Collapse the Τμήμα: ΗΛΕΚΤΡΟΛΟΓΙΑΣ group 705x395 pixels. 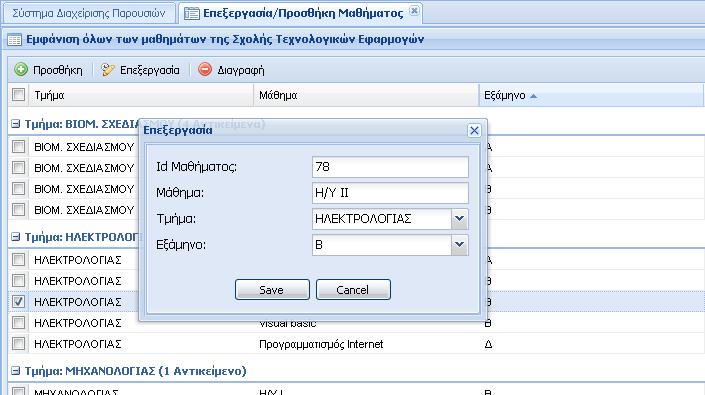pos(16,237)
